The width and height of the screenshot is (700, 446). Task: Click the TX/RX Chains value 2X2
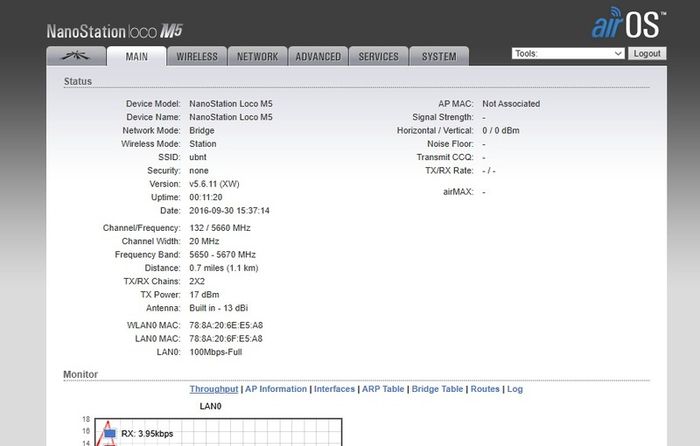coord(197,281)
